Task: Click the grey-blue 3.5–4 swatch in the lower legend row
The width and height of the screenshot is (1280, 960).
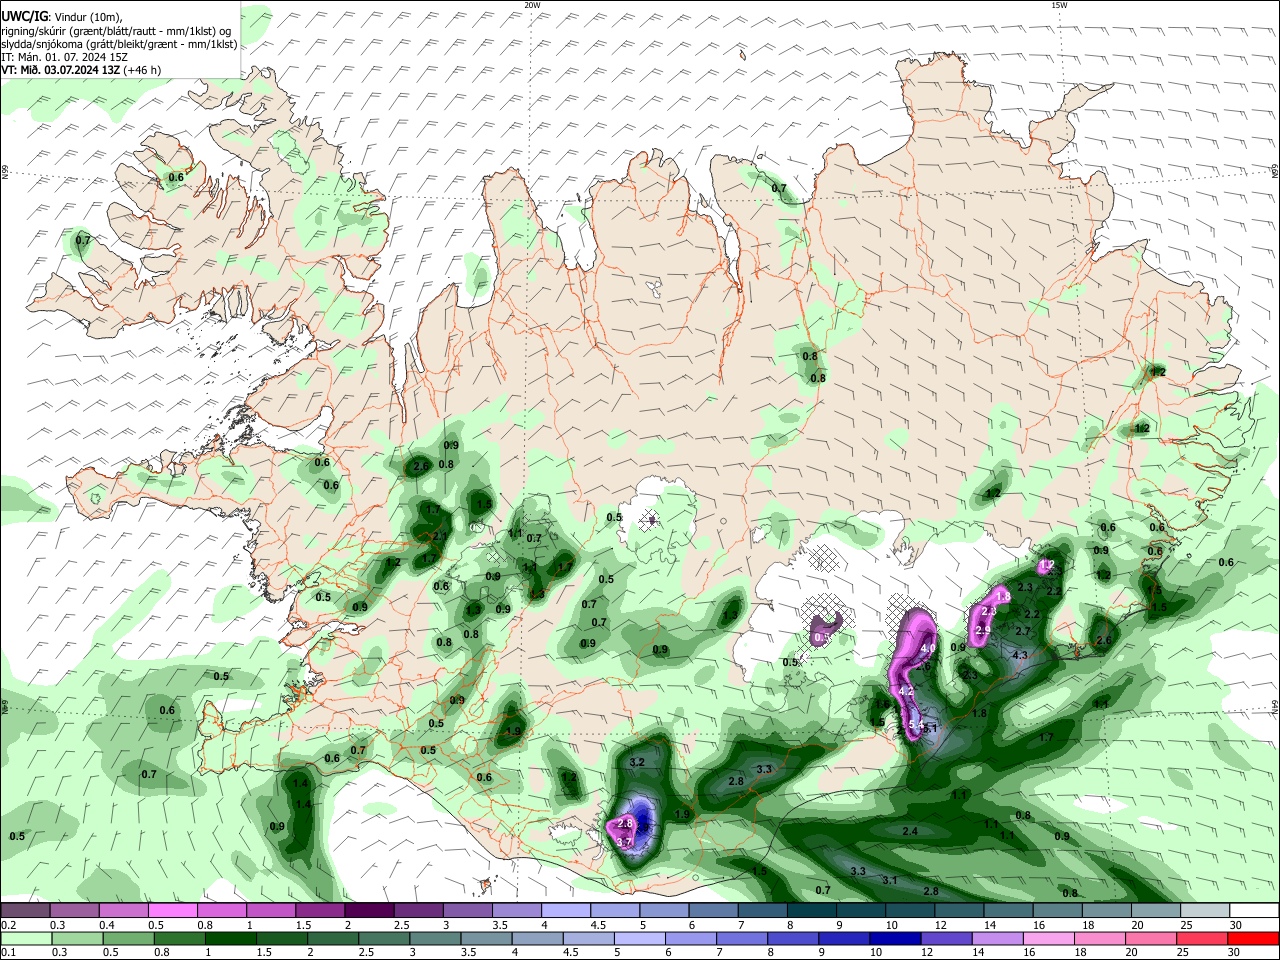Action: pos(487,938)
